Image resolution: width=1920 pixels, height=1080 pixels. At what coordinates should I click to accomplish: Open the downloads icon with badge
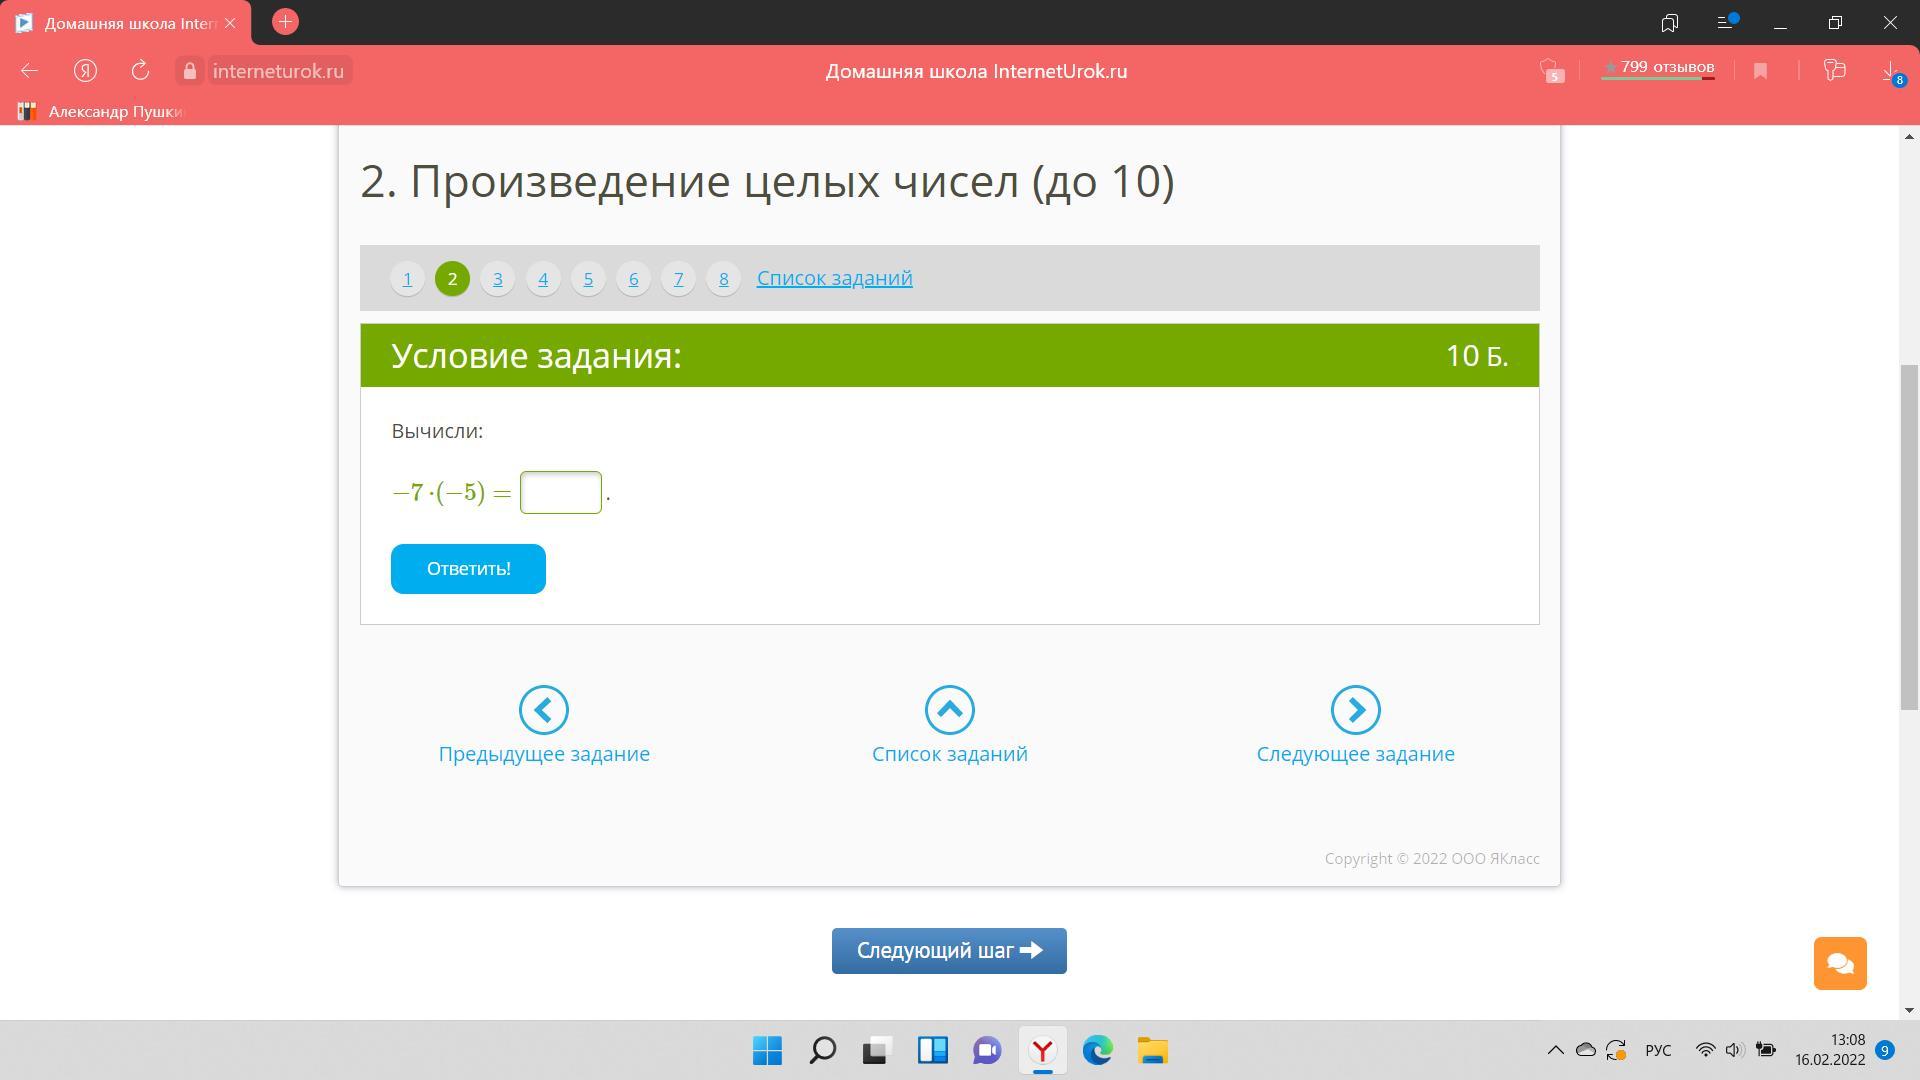pyautogui.click(x=1890, y=71)
